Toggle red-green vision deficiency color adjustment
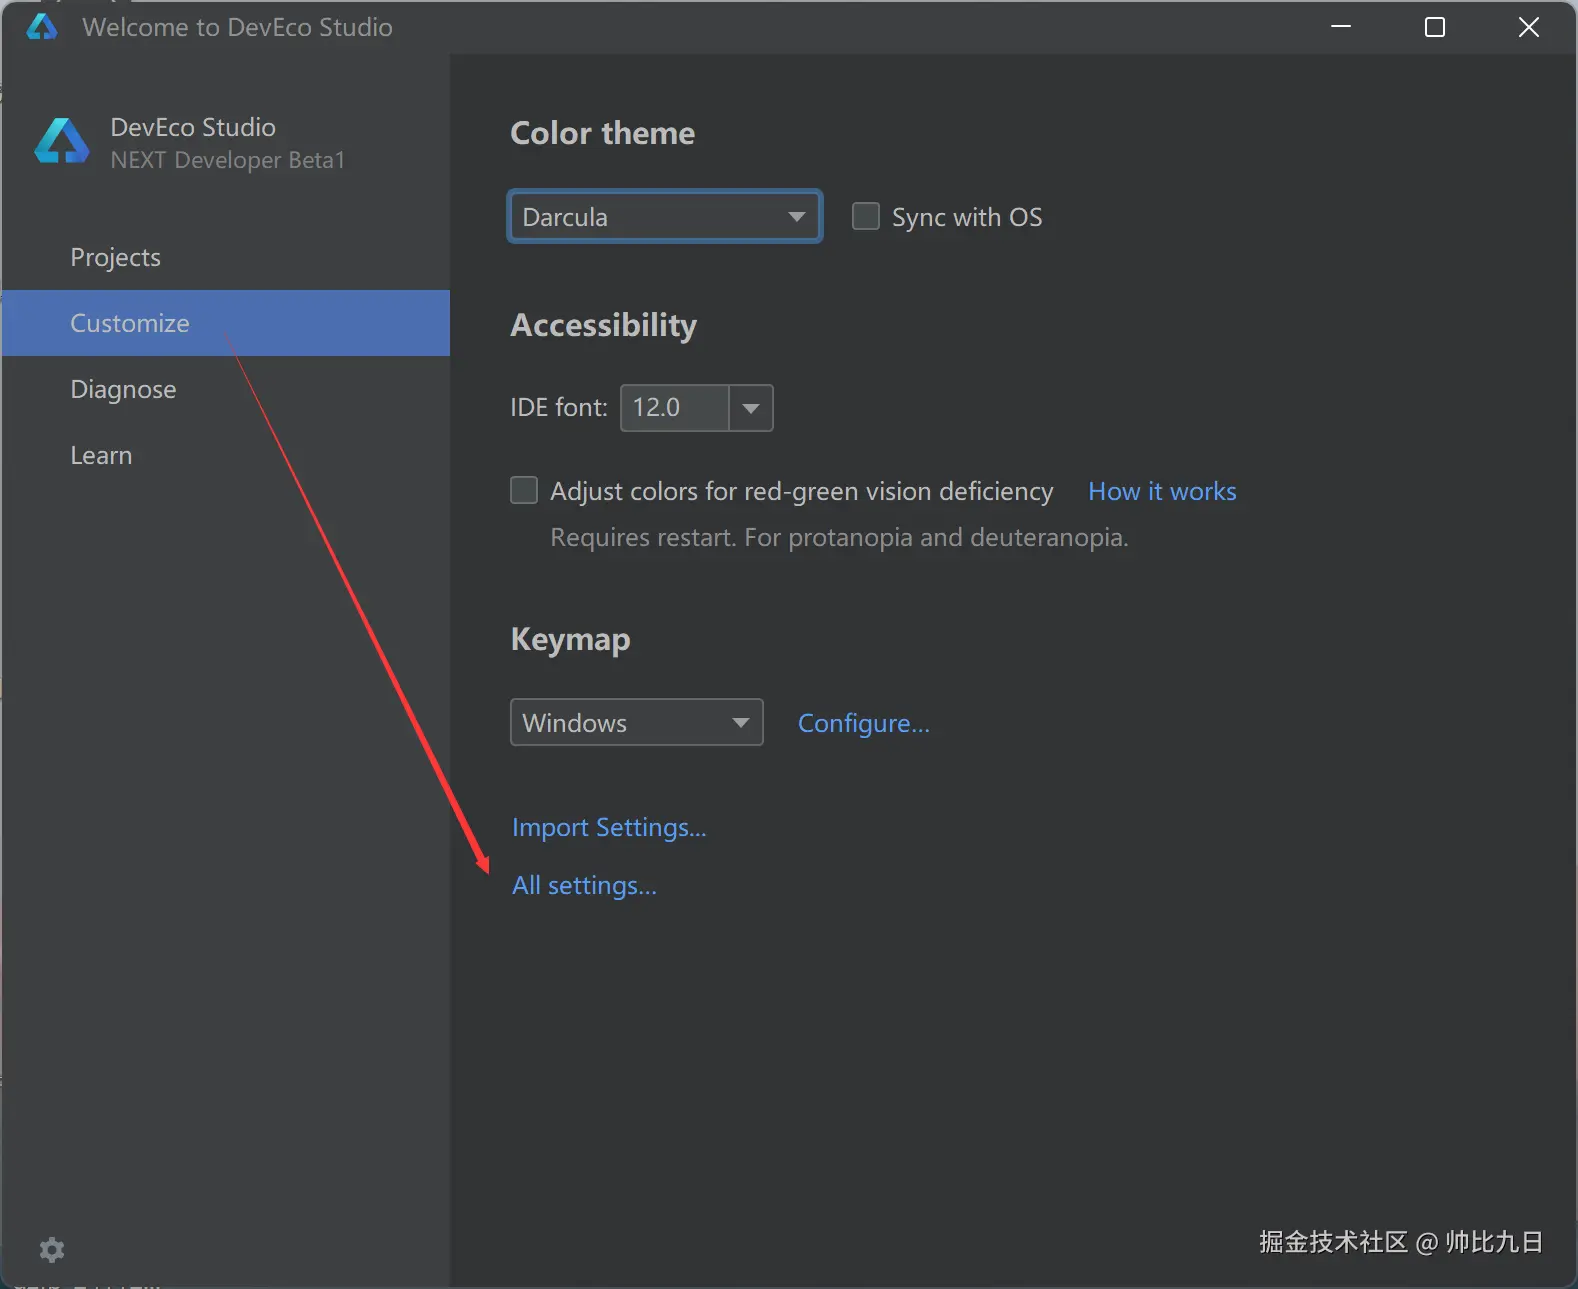The height and width of the screenshot is (1289, 1578). tap(524, 491)
